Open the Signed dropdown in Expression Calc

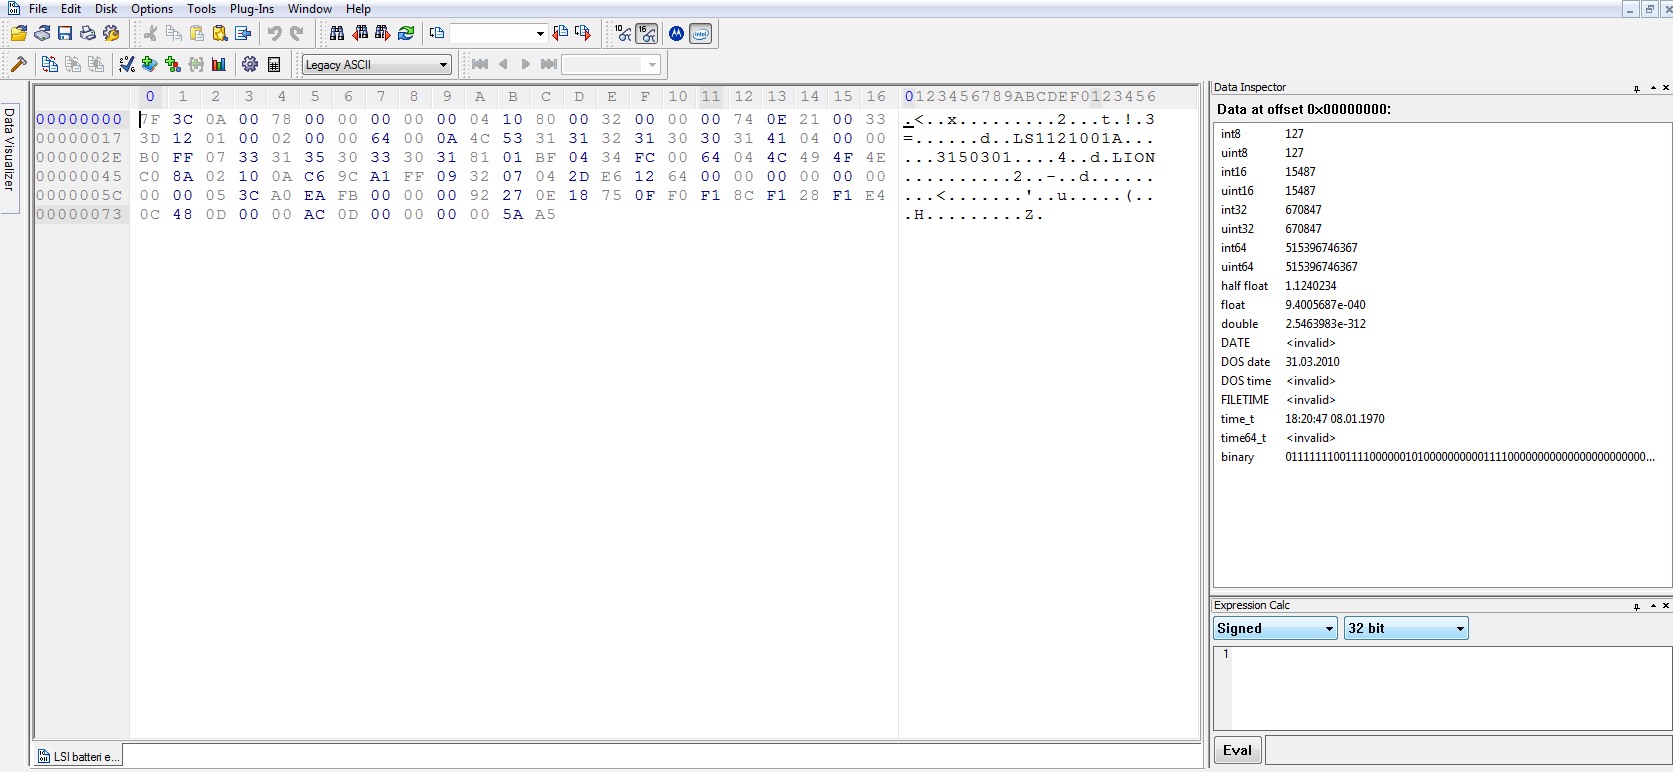[1275, 628]
